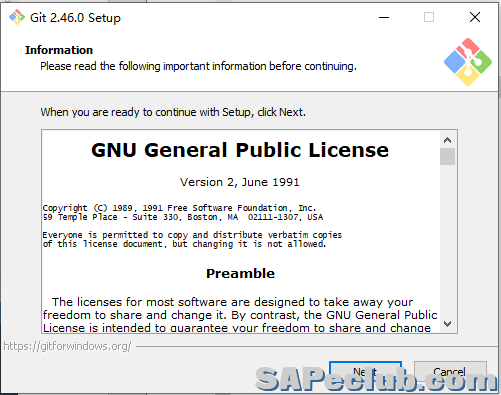Open the gitforwindows.org link
The height and width of the screenshot is (395, 501).
point(68,346)
